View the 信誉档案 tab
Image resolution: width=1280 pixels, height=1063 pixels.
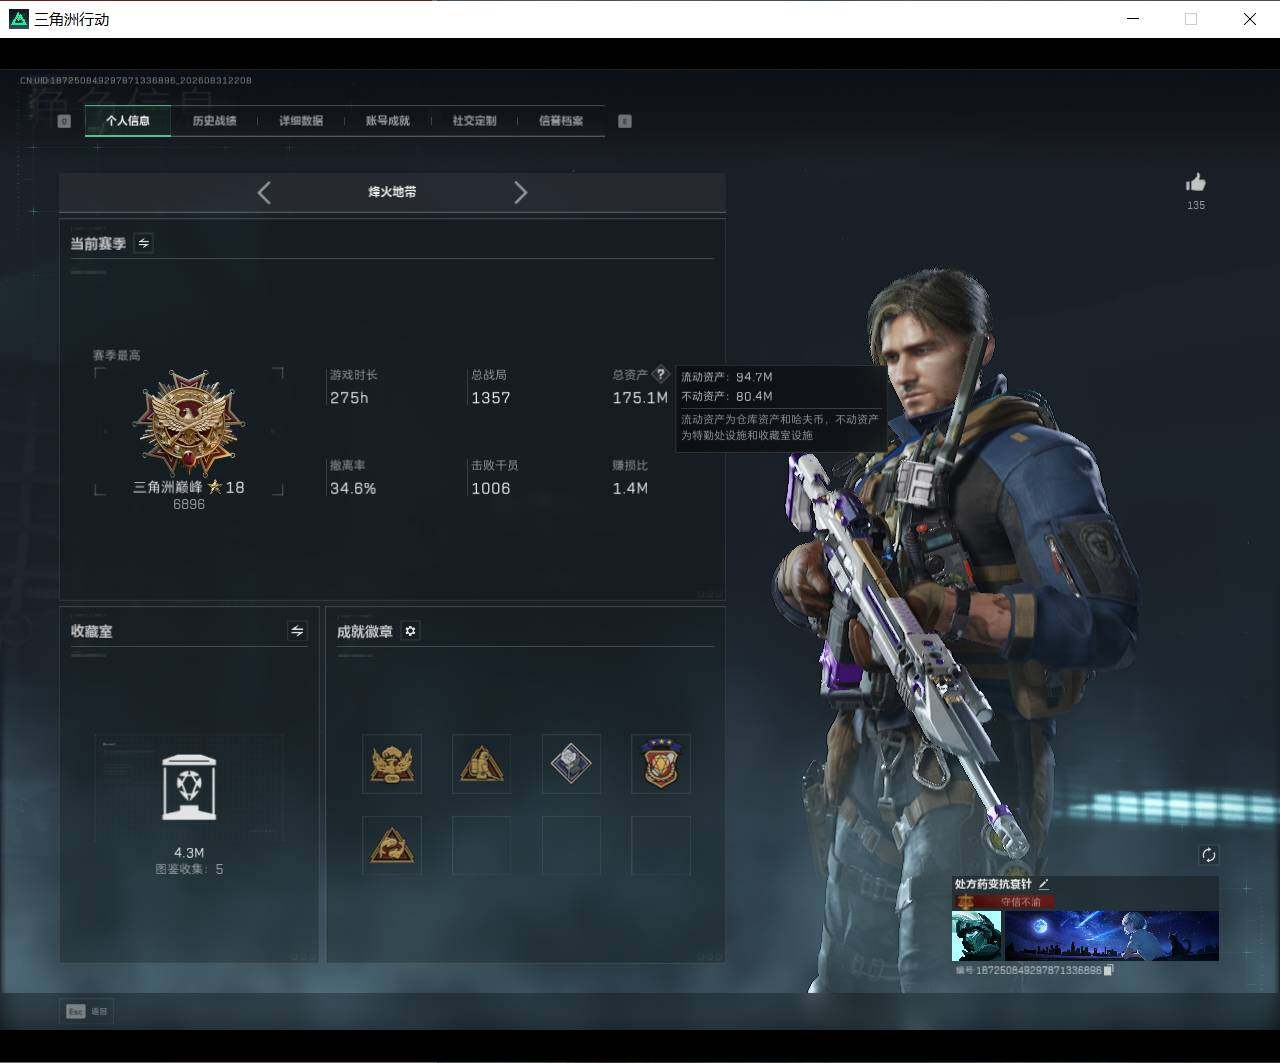pyautogui.click(x=561, y=121)
